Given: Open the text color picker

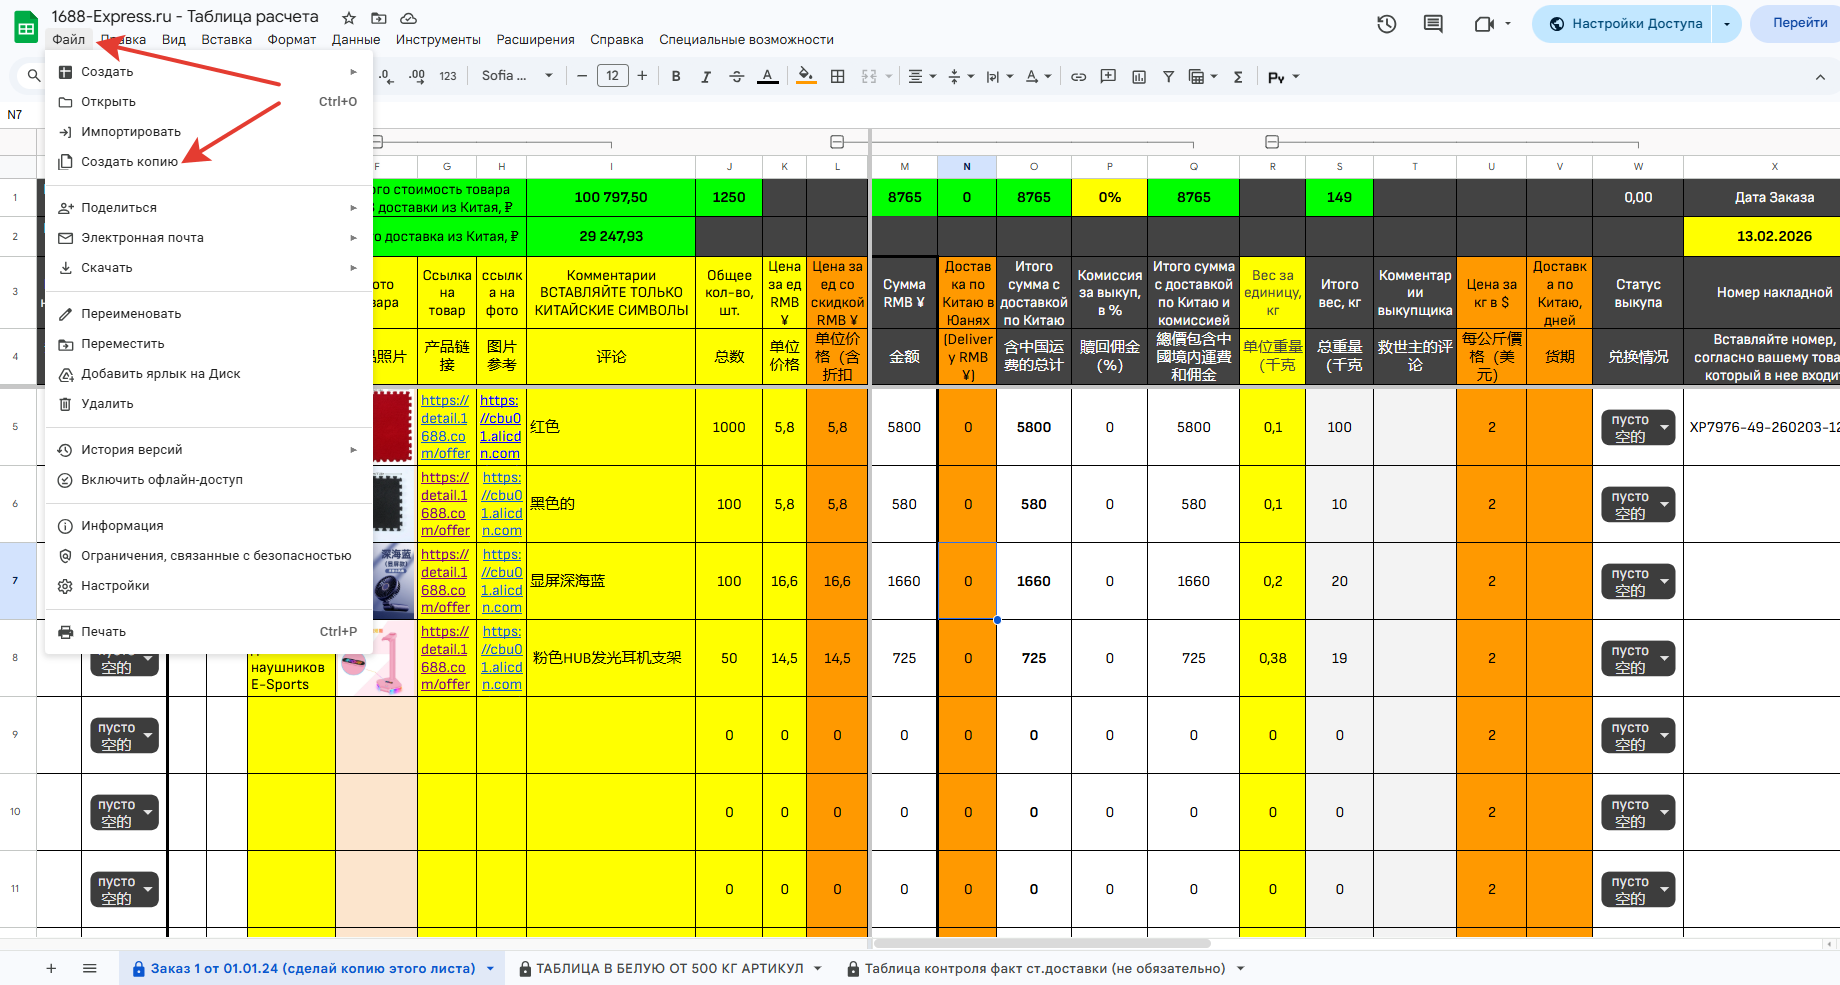Looking at the screenshot, I should pyautogui.click(x=767, y=77).
